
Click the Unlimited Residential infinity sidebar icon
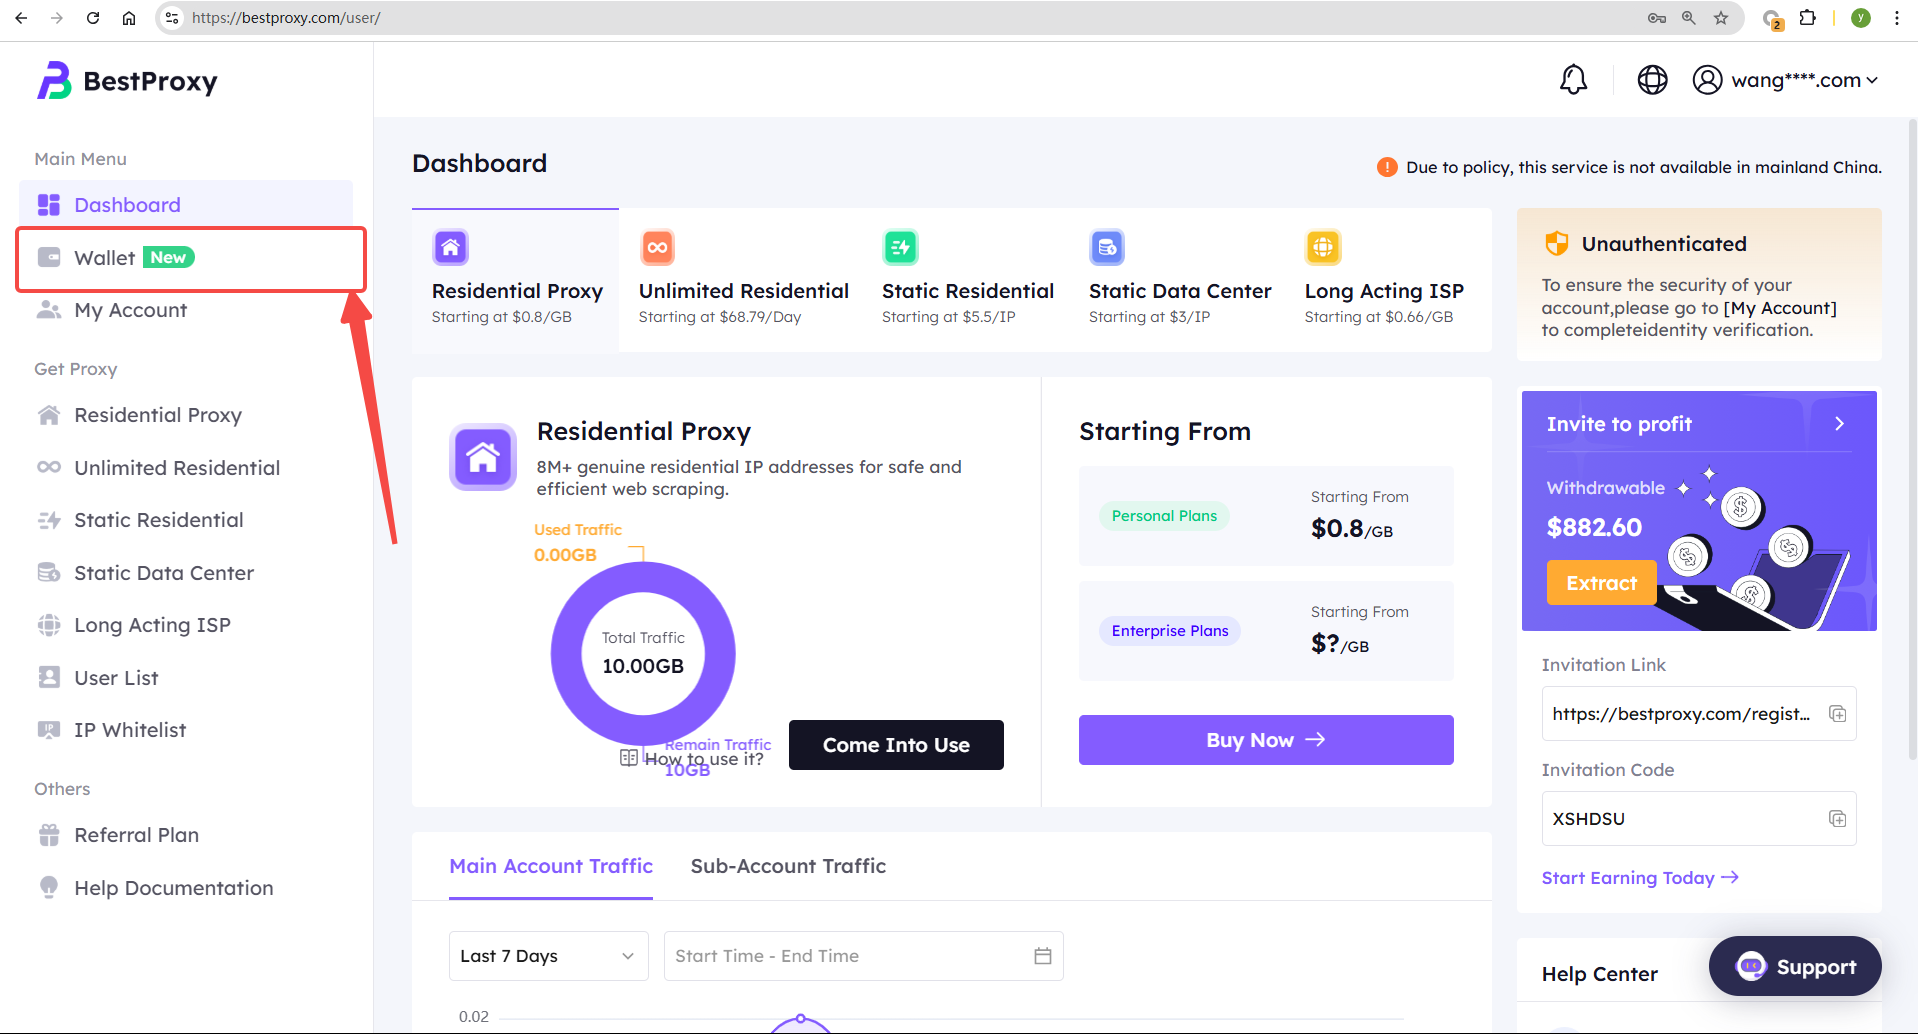(49, 468)
